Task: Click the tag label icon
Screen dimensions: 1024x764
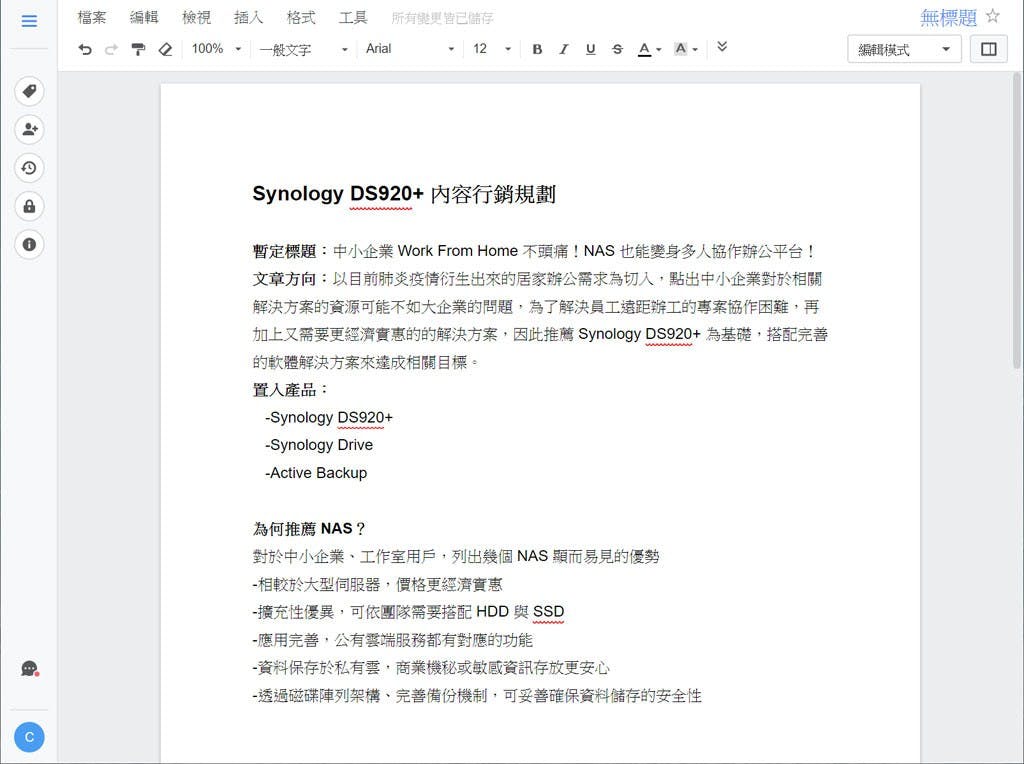Action: point(29,92)
